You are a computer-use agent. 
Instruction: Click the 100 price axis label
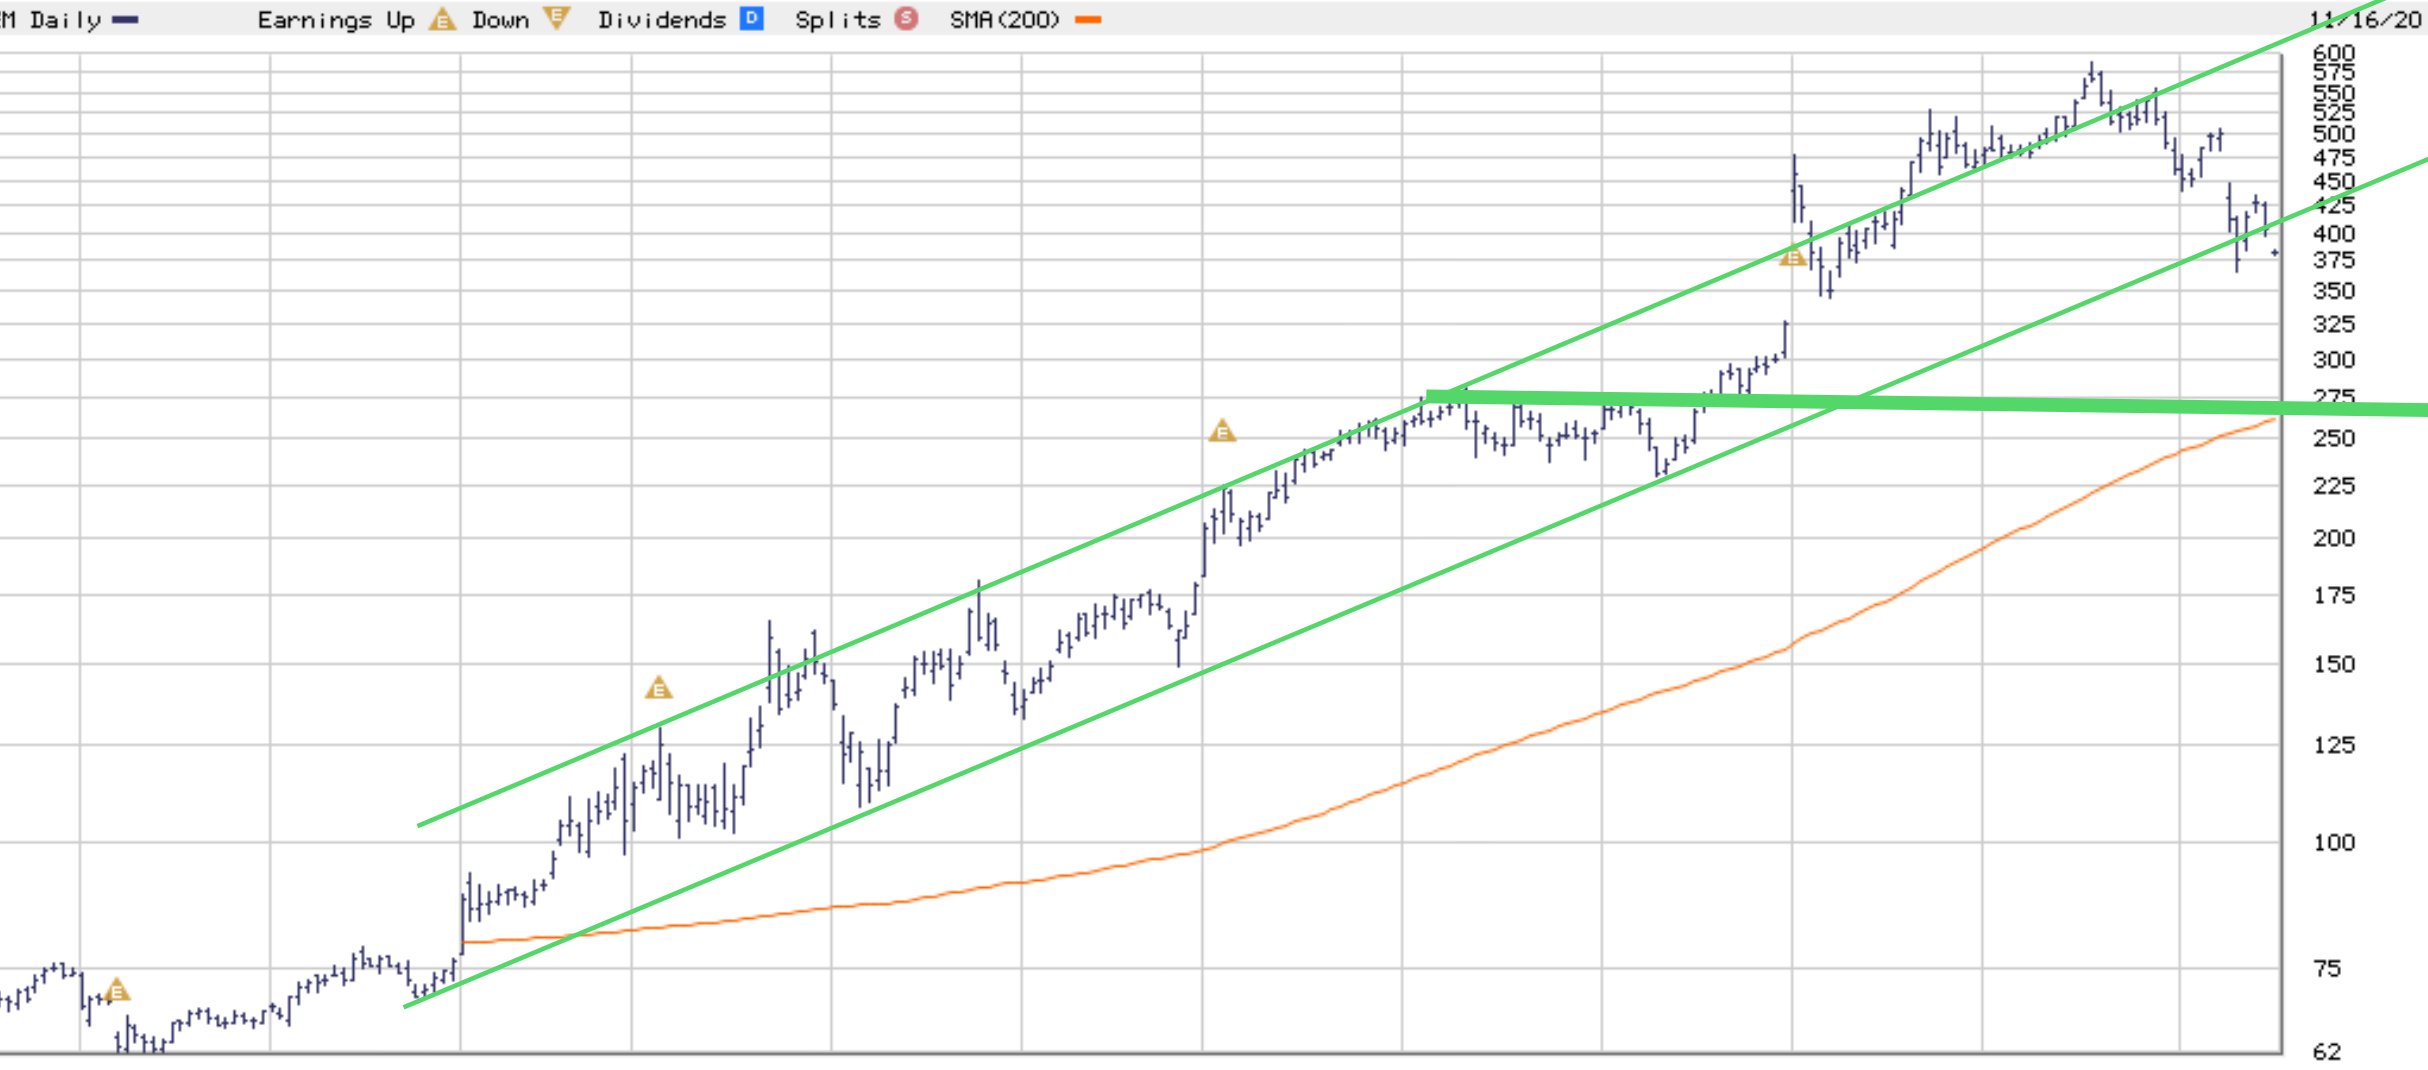point(2334,842)
